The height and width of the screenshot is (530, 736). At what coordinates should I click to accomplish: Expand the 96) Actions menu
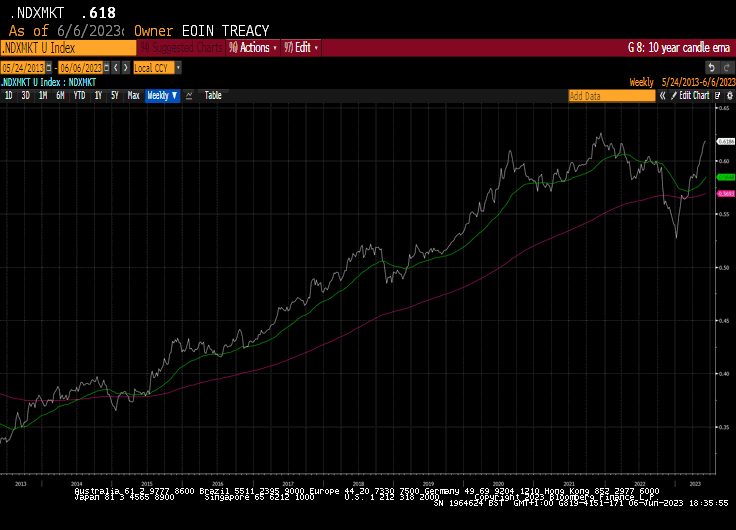coord(253,47)
